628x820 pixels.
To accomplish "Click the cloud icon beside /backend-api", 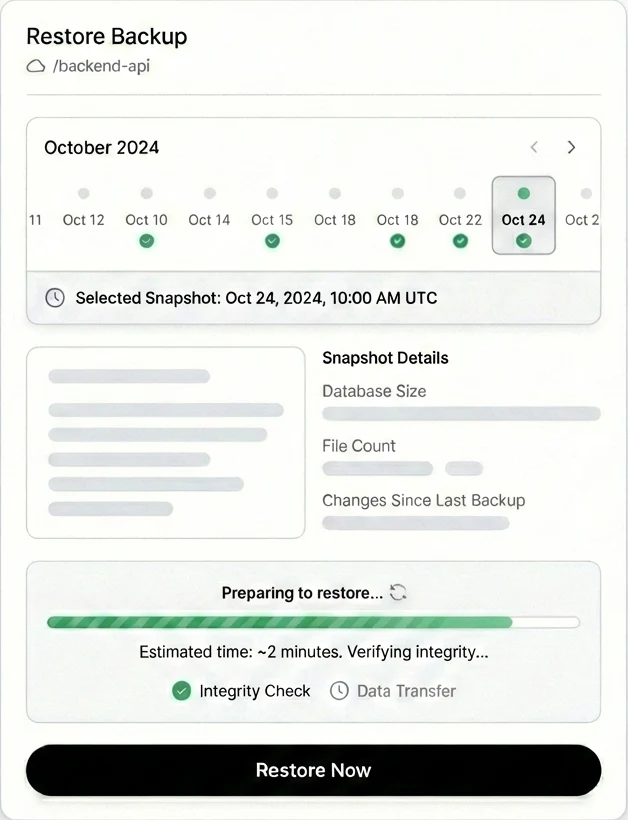I will tap(36, 67).
